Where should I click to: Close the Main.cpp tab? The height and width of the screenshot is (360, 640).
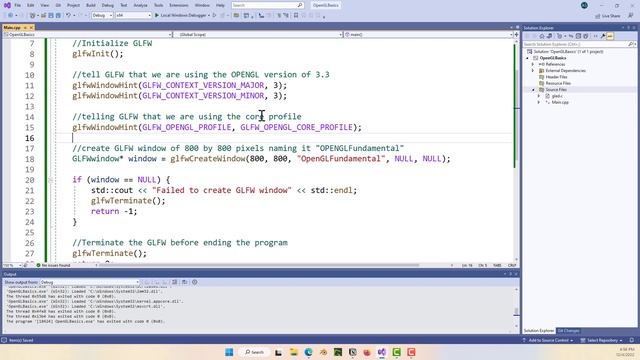tap(31, 27)
